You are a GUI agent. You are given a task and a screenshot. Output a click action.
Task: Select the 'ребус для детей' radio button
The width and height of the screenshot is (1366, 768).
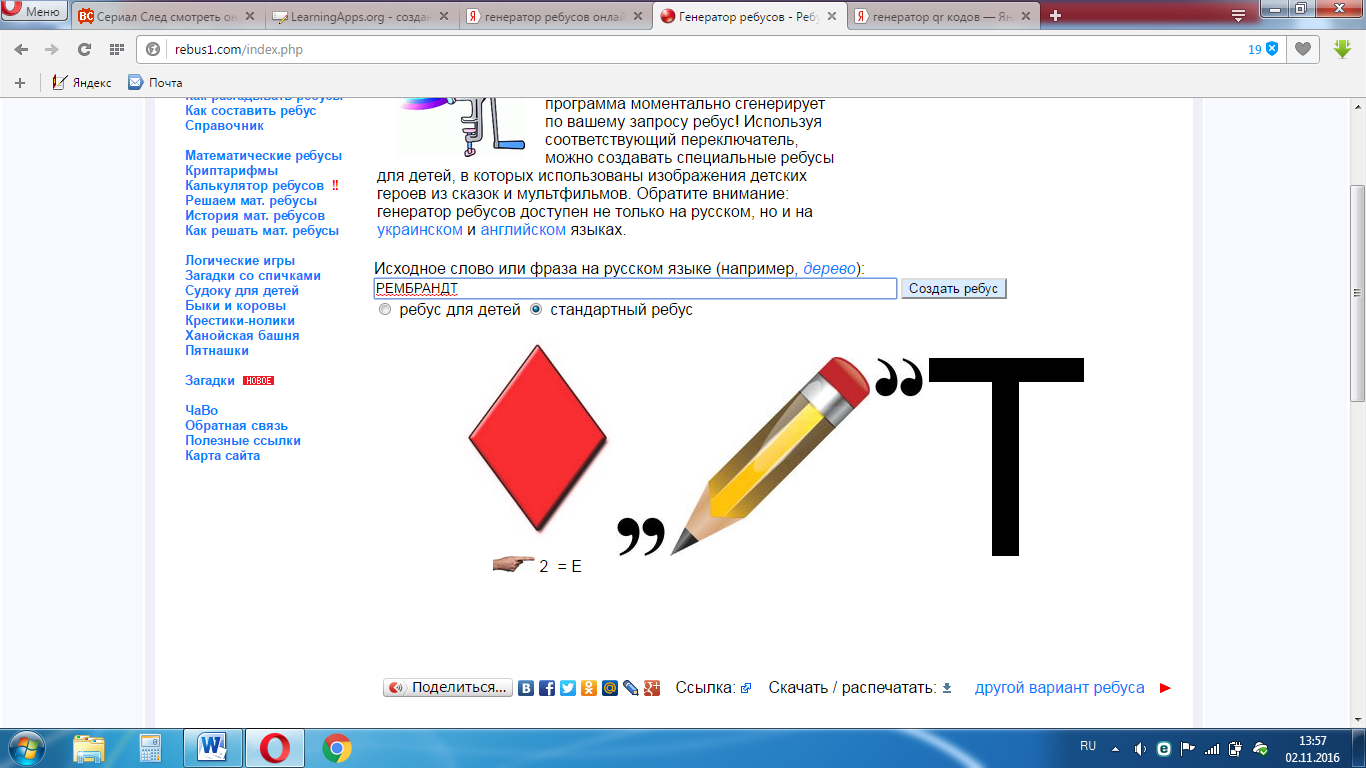(385, 310)
